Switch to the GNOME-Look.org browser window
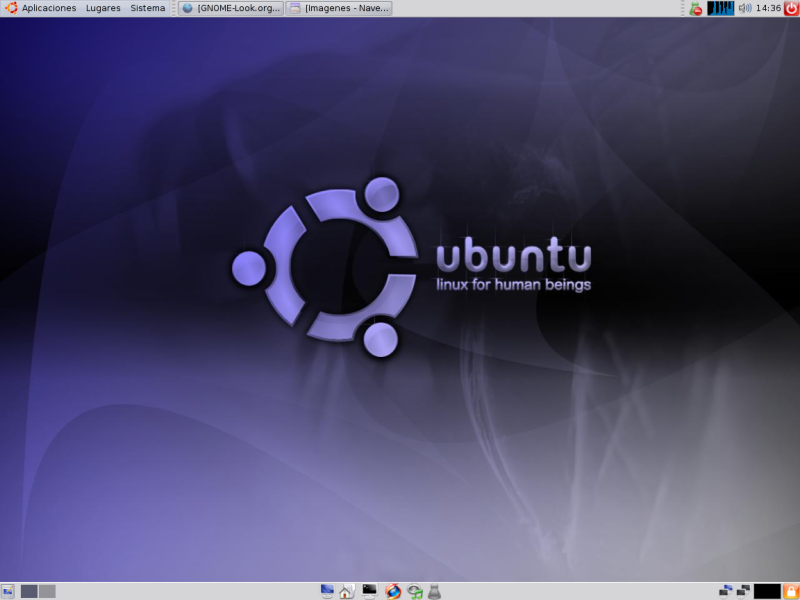 tap(231, 8)
